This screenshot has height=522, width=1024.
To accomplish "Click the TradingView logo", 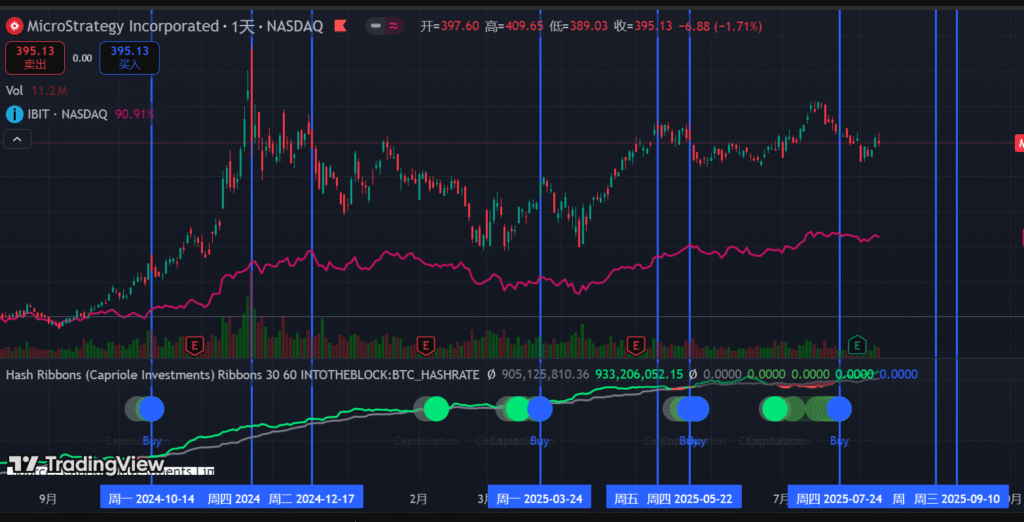I will click(x=84, y=464).
